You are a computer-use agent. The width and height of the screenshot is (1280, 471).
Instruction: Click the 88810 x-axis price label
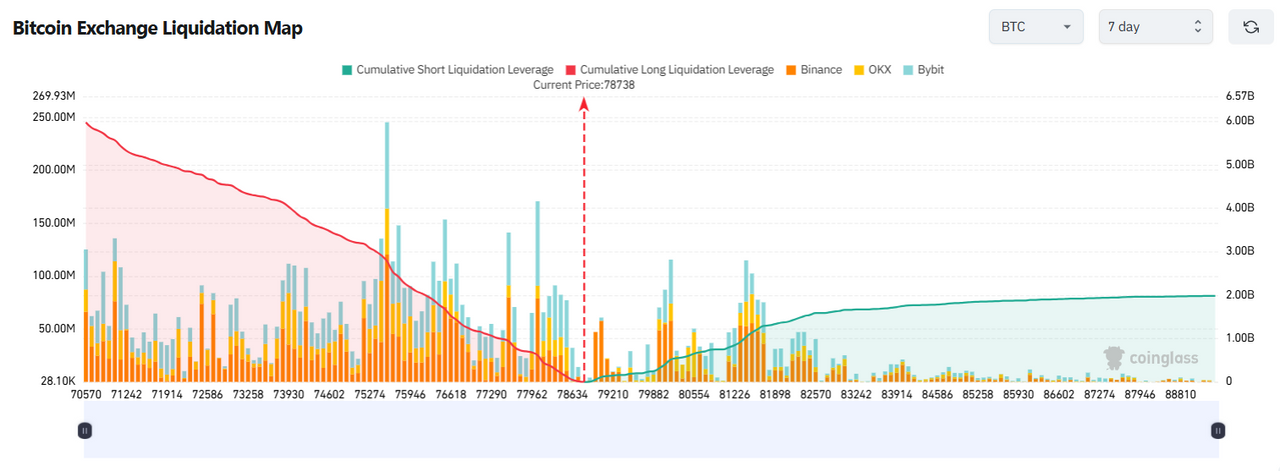(1182, 395)
